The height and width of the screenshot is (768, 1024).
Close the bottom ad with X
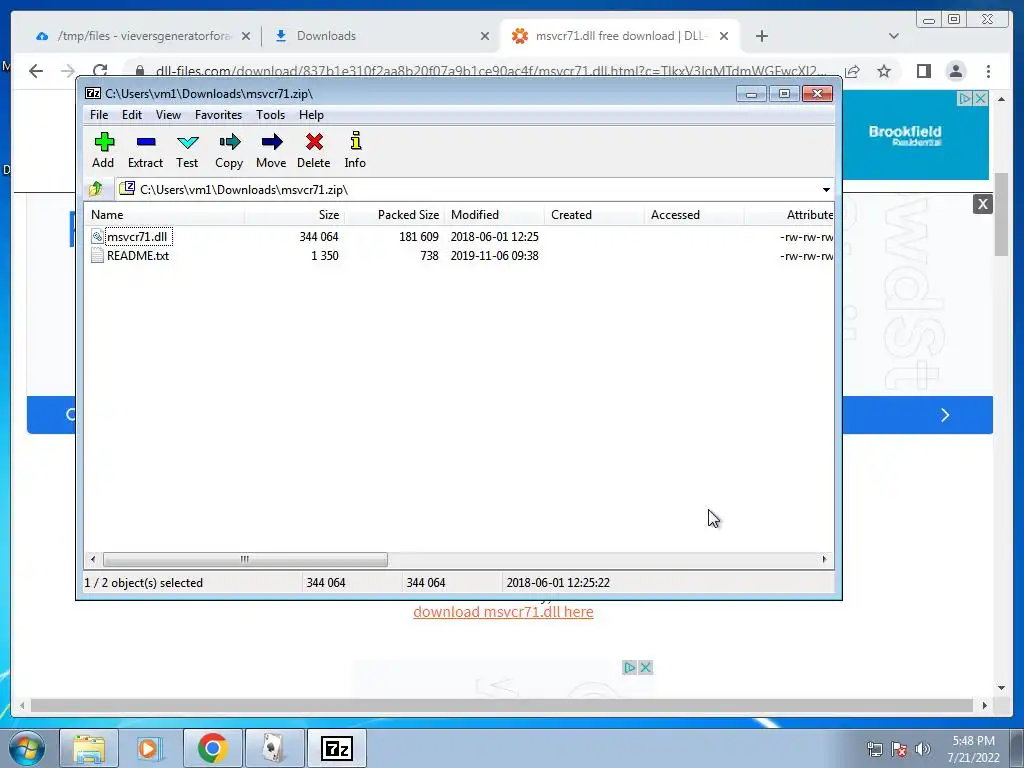coord(645,667)
